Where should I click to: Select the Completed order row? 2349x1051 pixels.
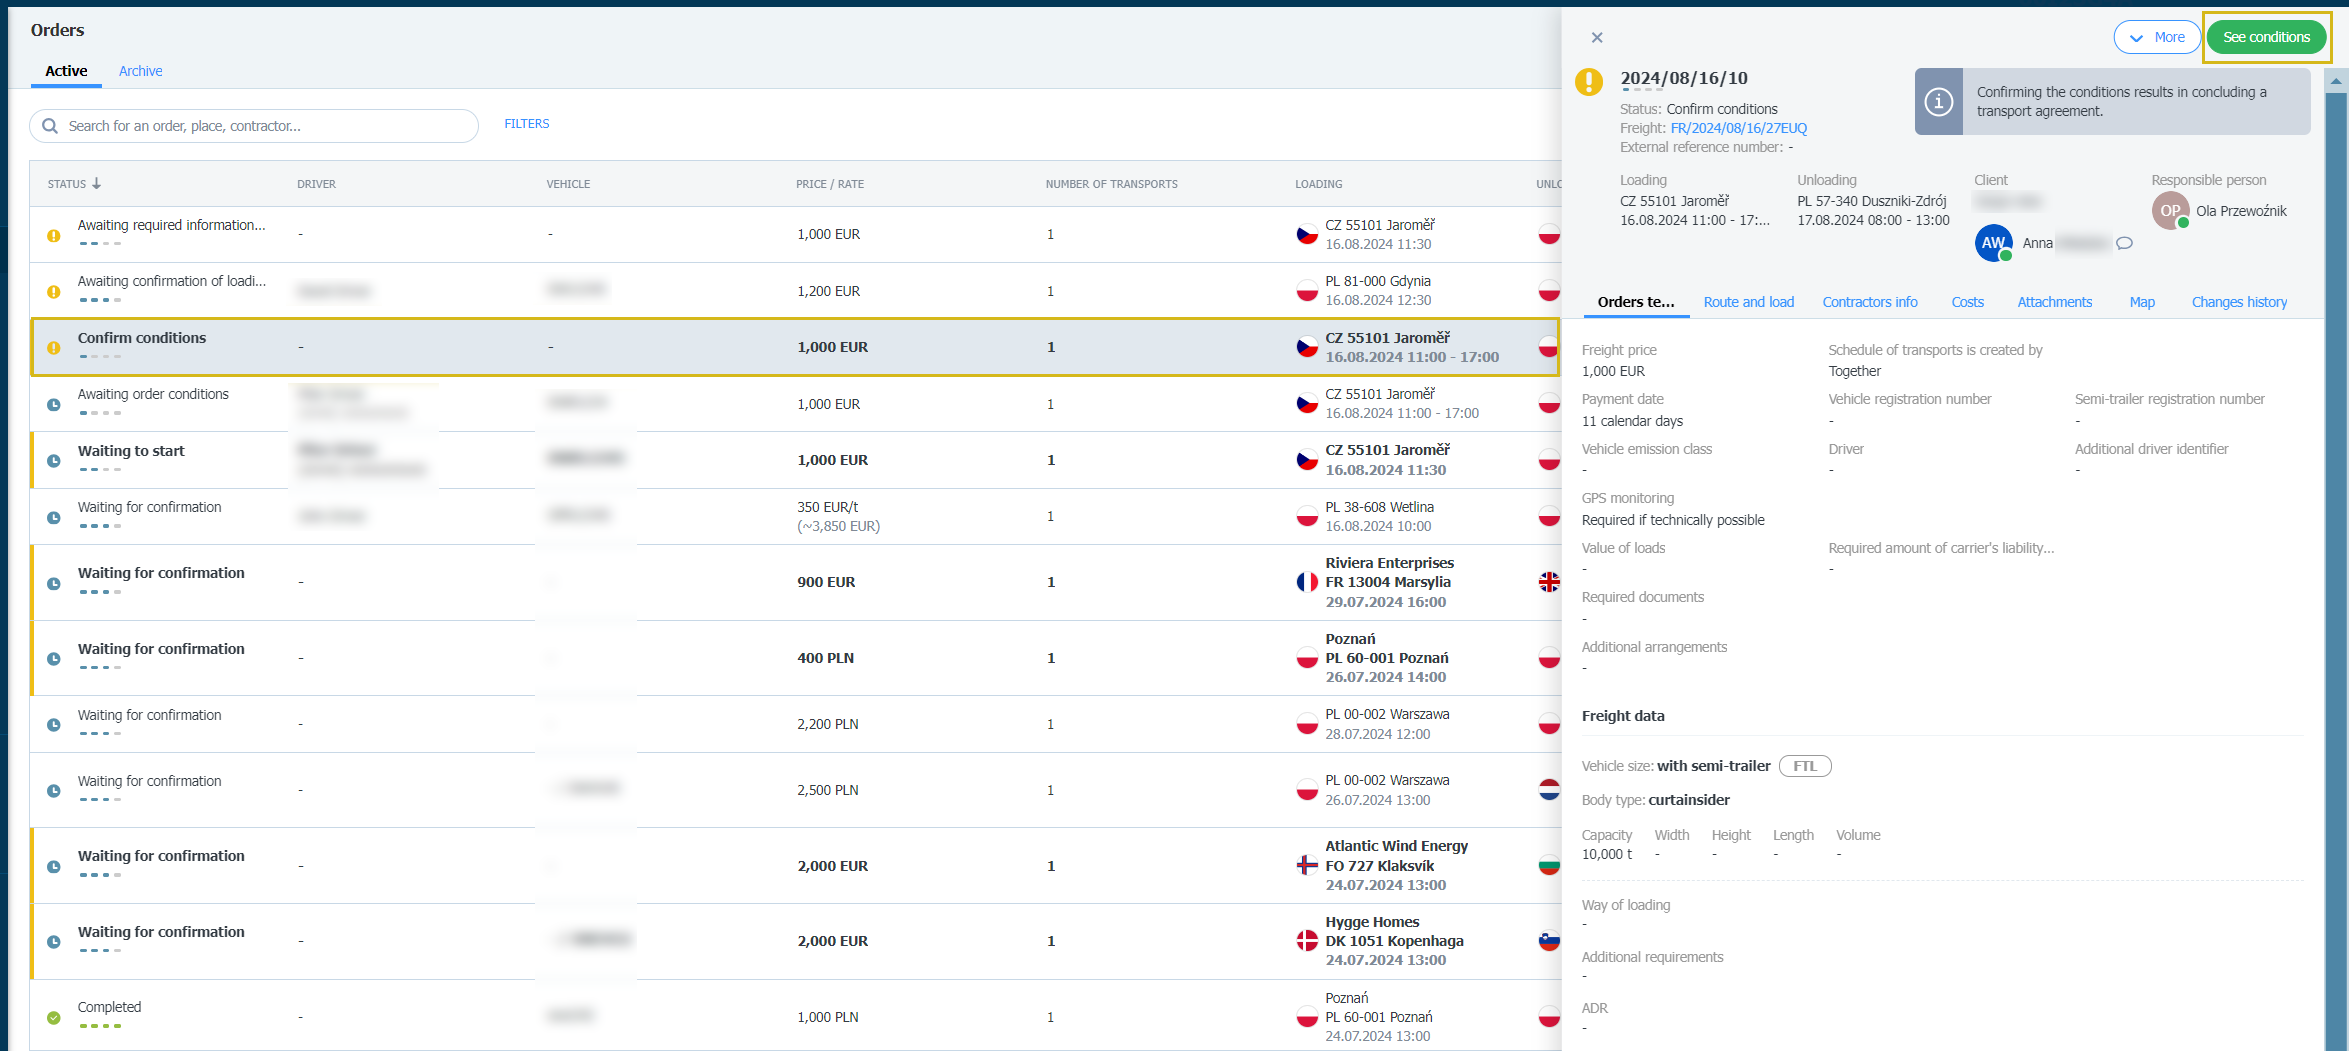point(795,1016)
